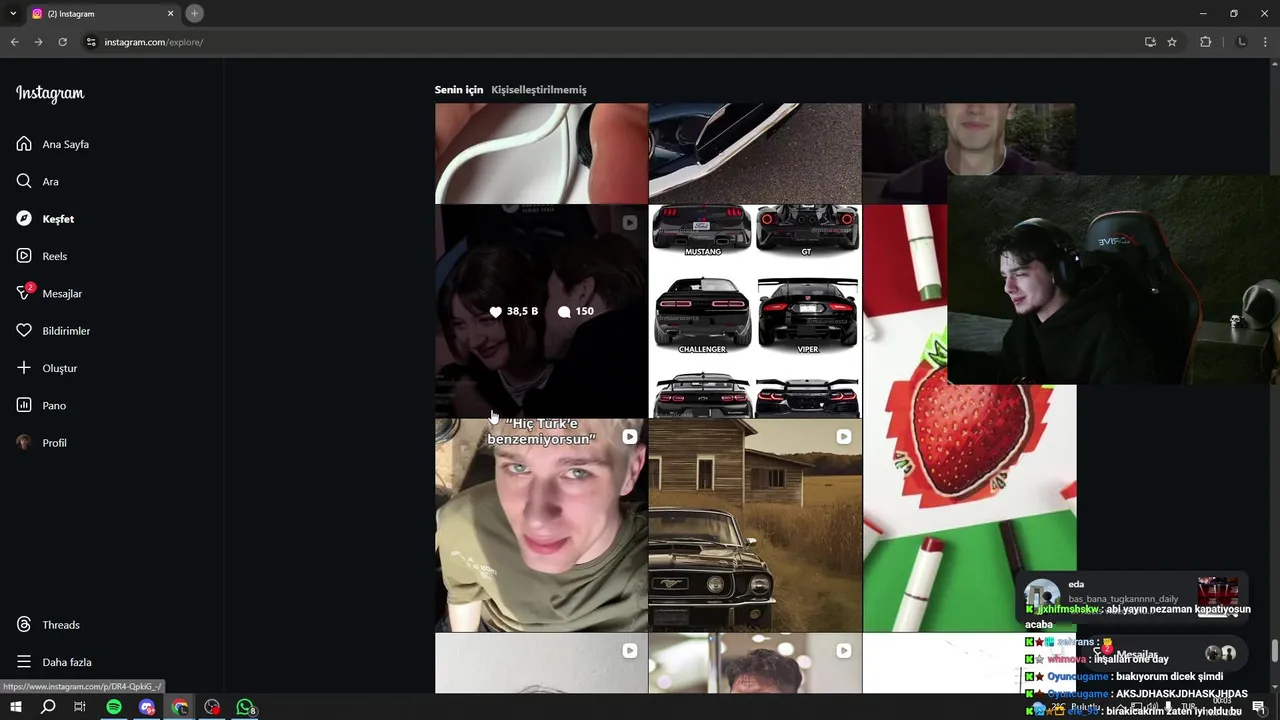The image size is (1280, 720).
Task: Click Ana Sayfa label in sidebar
Action: click(x=66, y=144)
